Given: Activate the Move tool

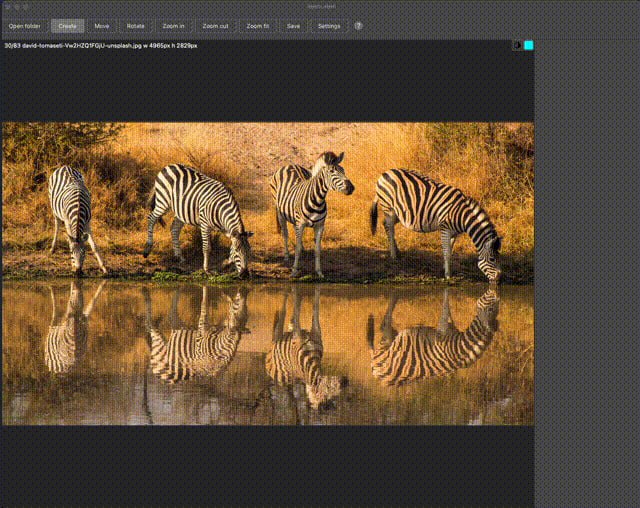Looking at the screenshot, I should point(102,26).
